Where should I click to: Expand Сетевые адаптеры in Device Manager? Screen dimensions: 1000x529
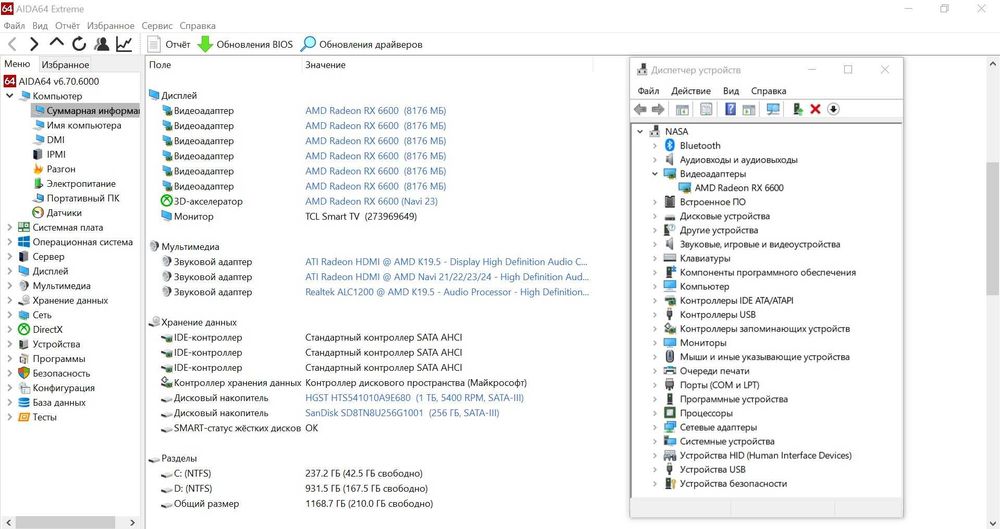(x=655, y=427)
